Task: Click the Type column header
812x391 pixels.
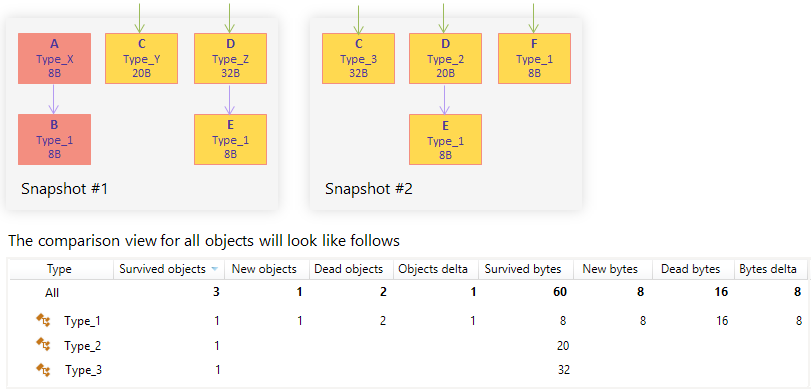Action: click(59, 269)
